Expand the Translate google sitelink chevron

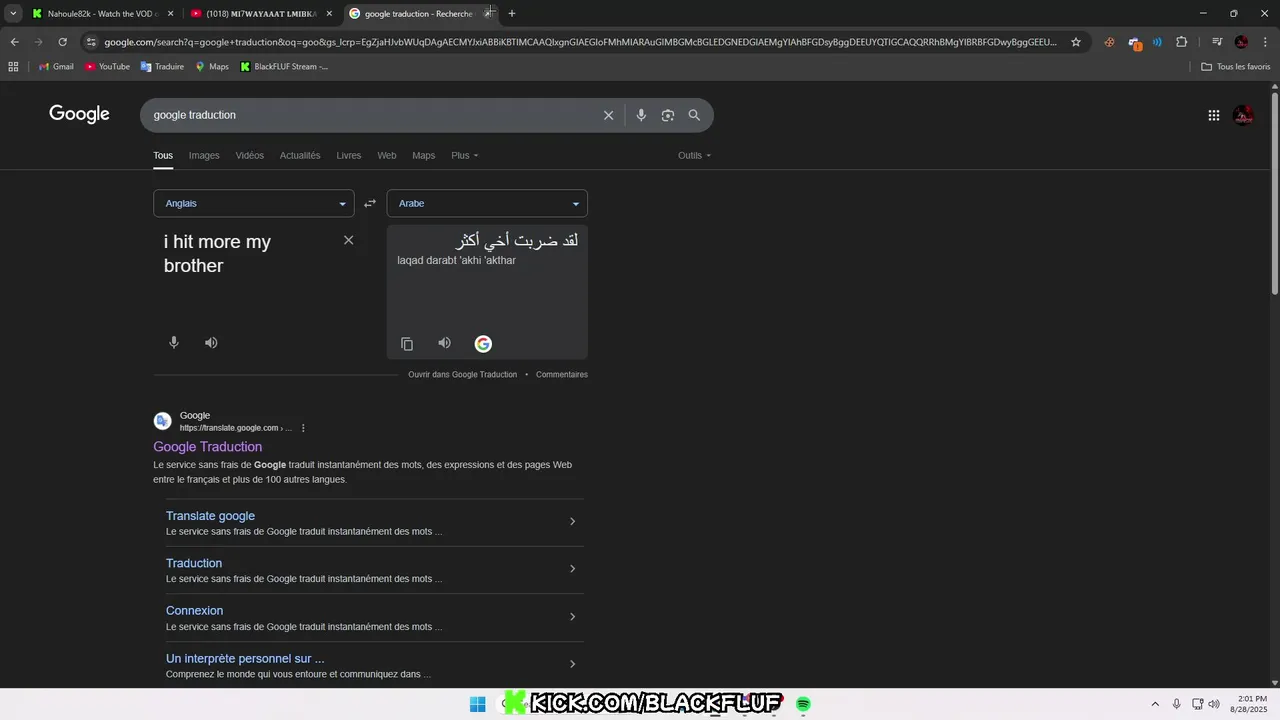[x=572, y=521]
